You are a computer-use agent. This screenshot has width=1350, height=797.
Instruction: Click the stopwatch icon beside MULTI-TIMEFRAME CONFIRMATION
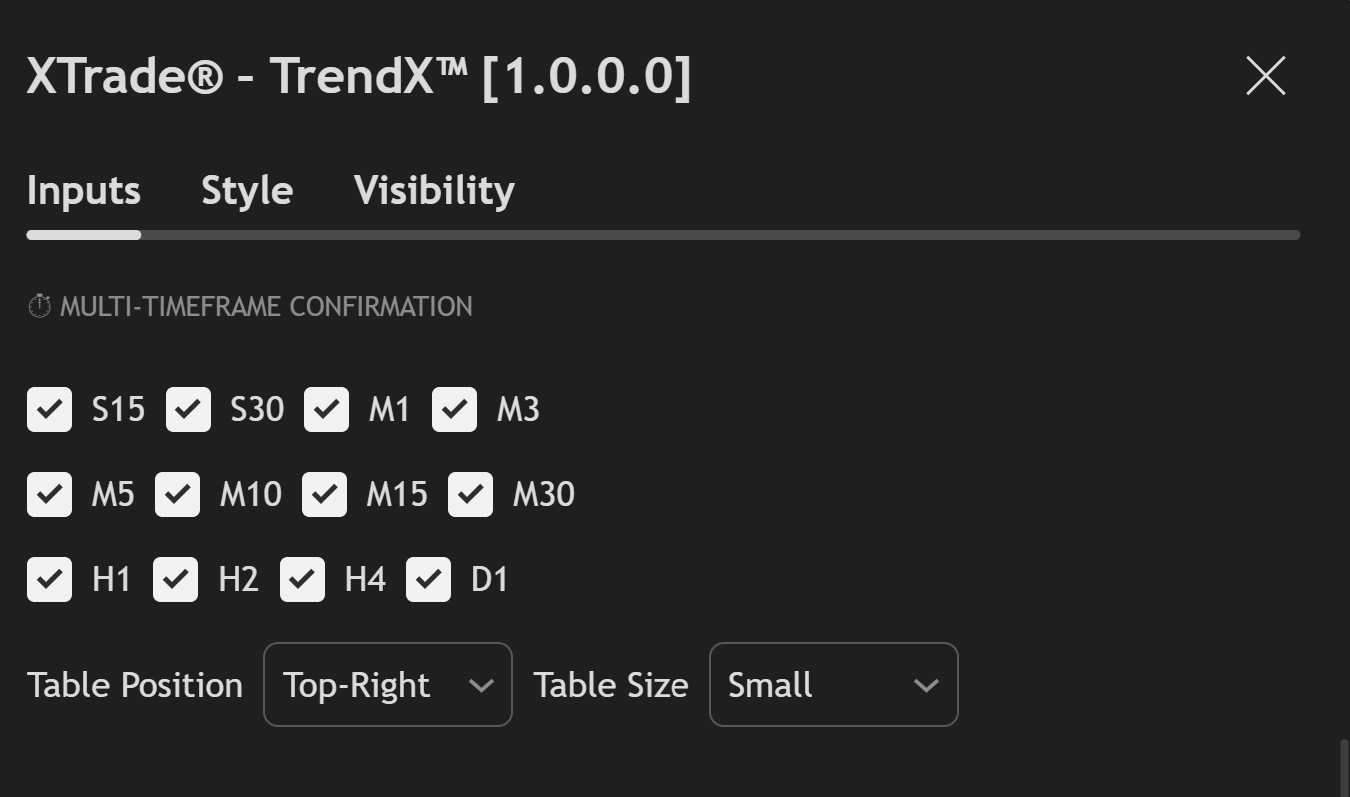coord(39,306)
